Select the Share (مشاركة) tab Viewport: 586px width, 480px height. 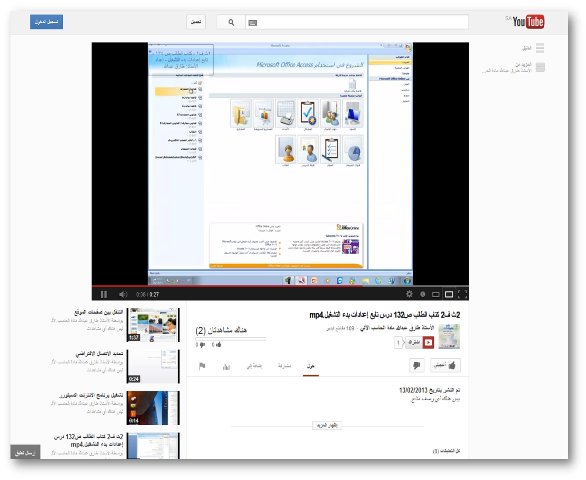(x=284, y=366)
